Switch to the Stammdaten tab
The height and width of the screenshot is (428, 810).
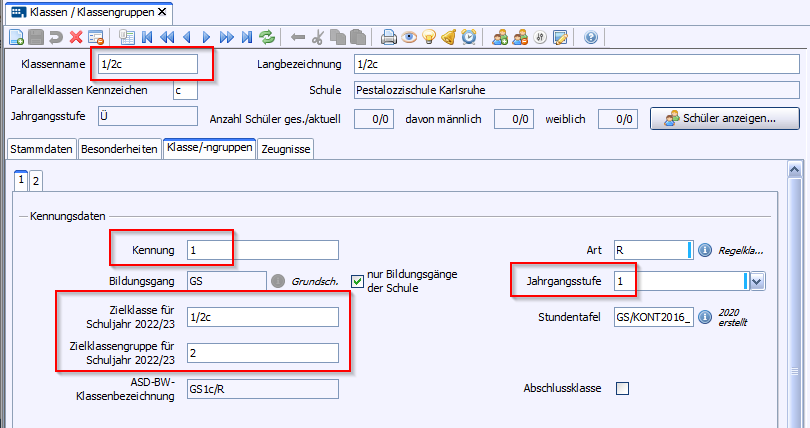[40, 149]
